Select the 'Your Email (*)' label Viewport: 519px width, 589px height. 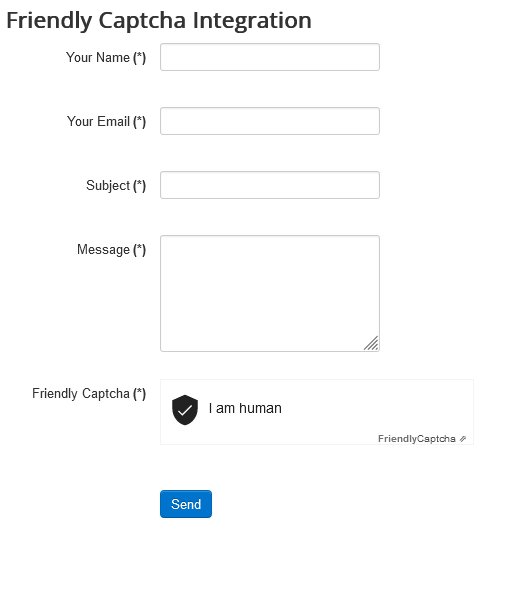point(106,121)
